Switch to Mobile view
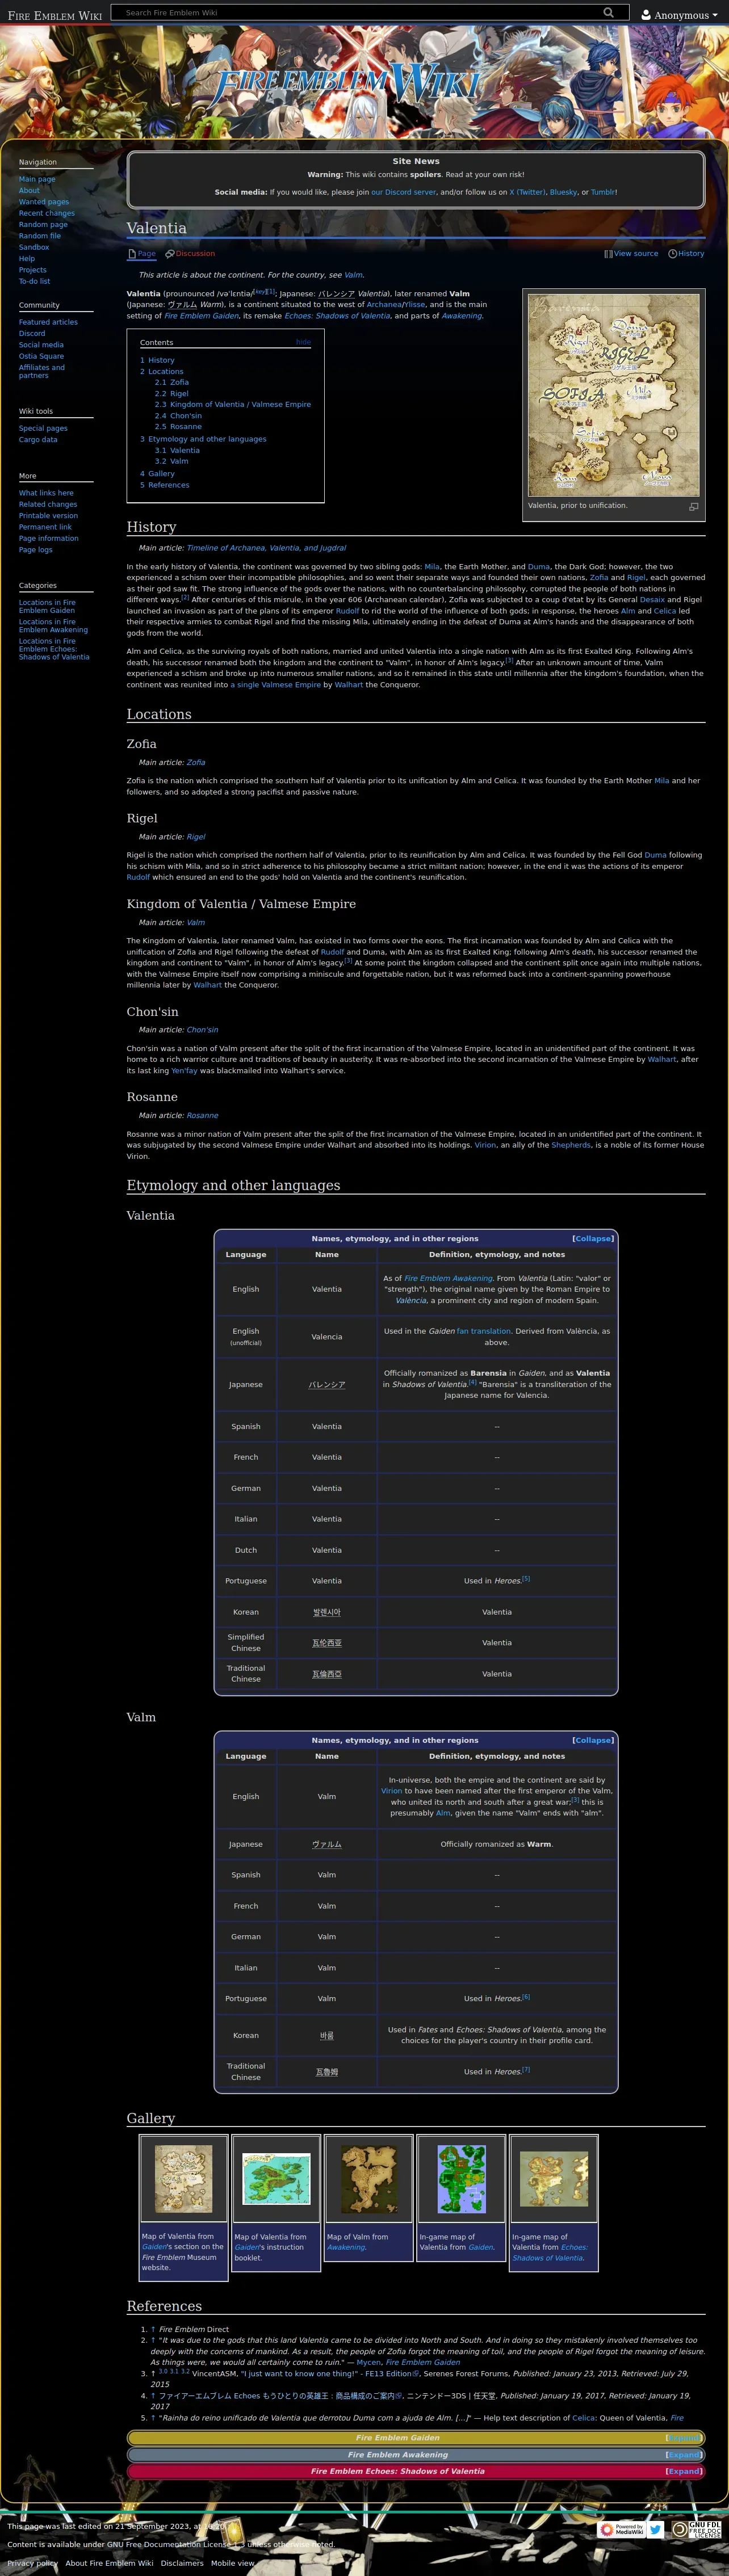This screenshot has width=729, height=2576. point(233,2563)
